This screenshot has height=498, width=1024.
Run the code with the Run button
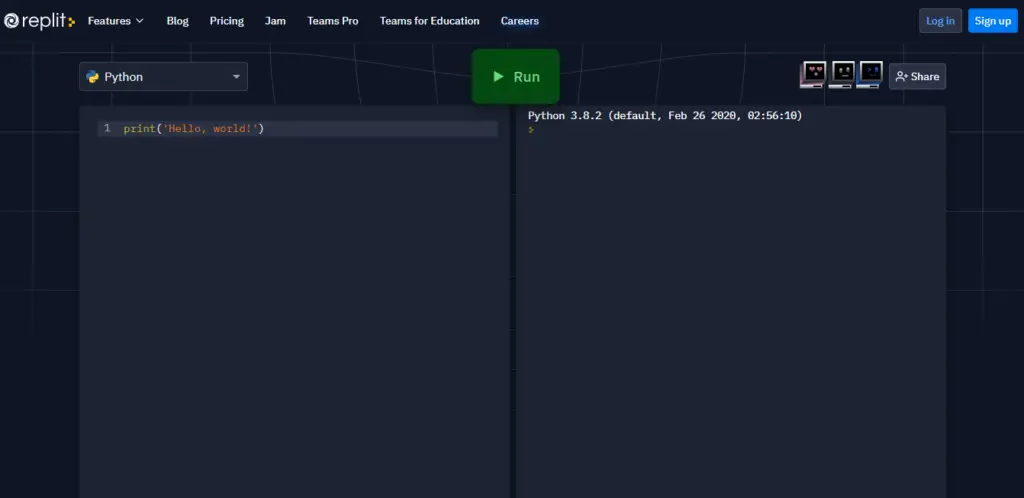coord(516,76)
